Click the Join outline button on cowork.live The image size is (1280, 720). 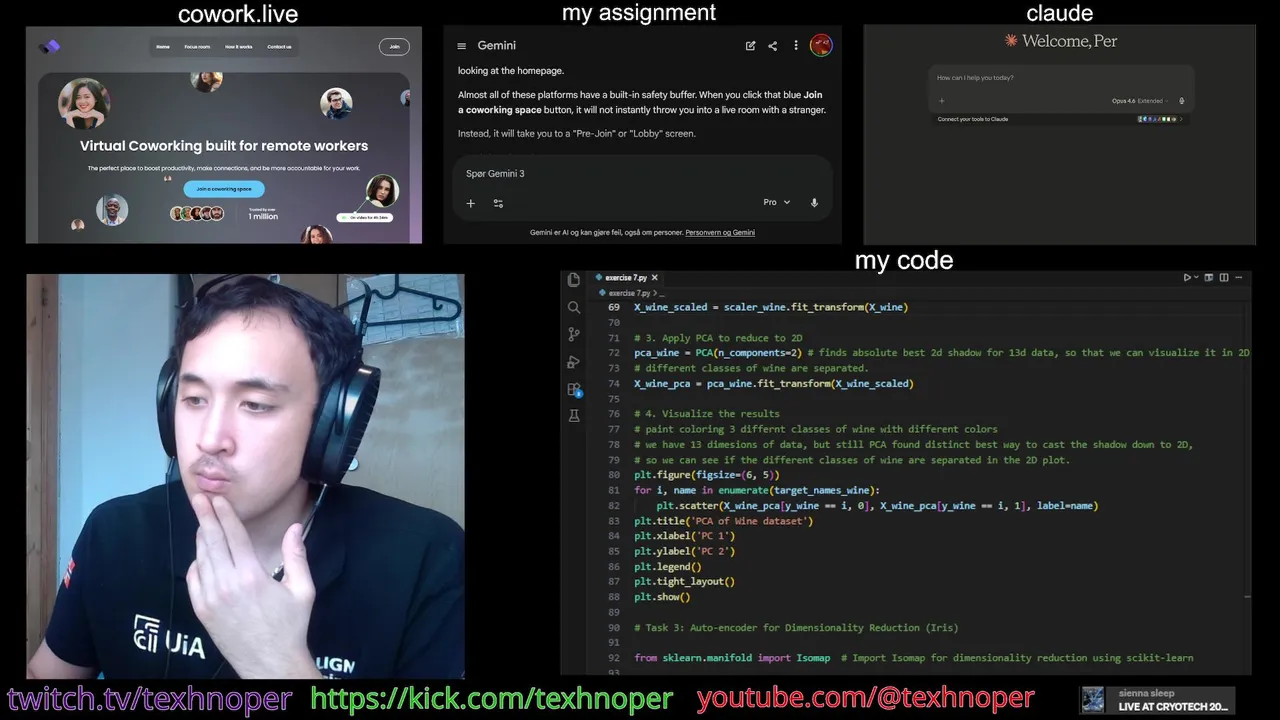tap(394, 46)
